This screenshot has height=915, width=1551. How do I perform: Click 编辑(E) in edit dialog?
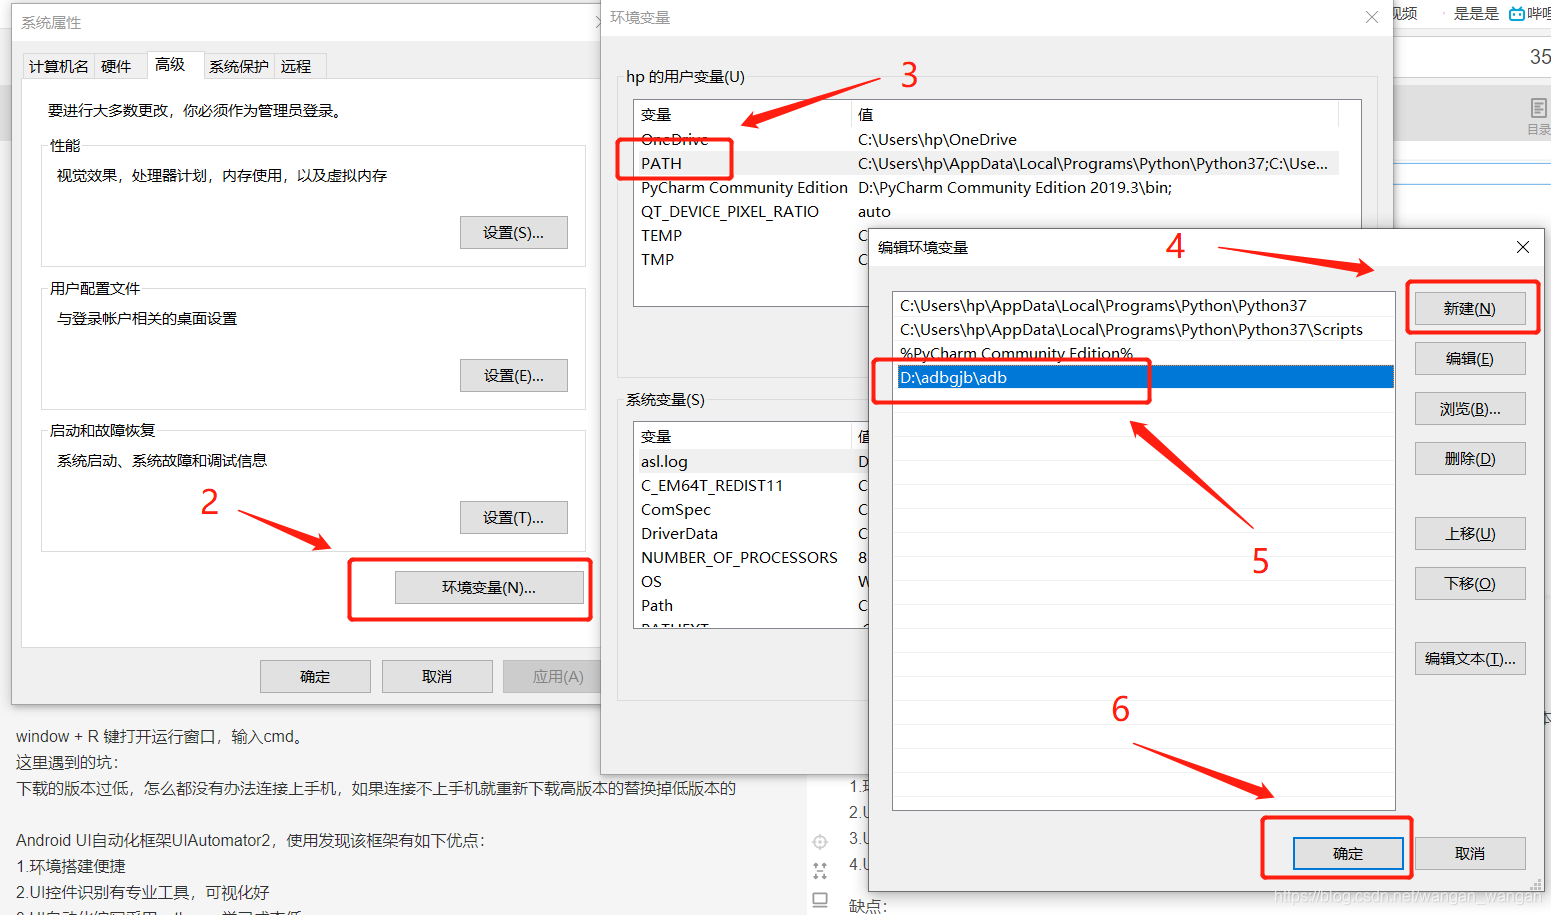click(1470, 358)
